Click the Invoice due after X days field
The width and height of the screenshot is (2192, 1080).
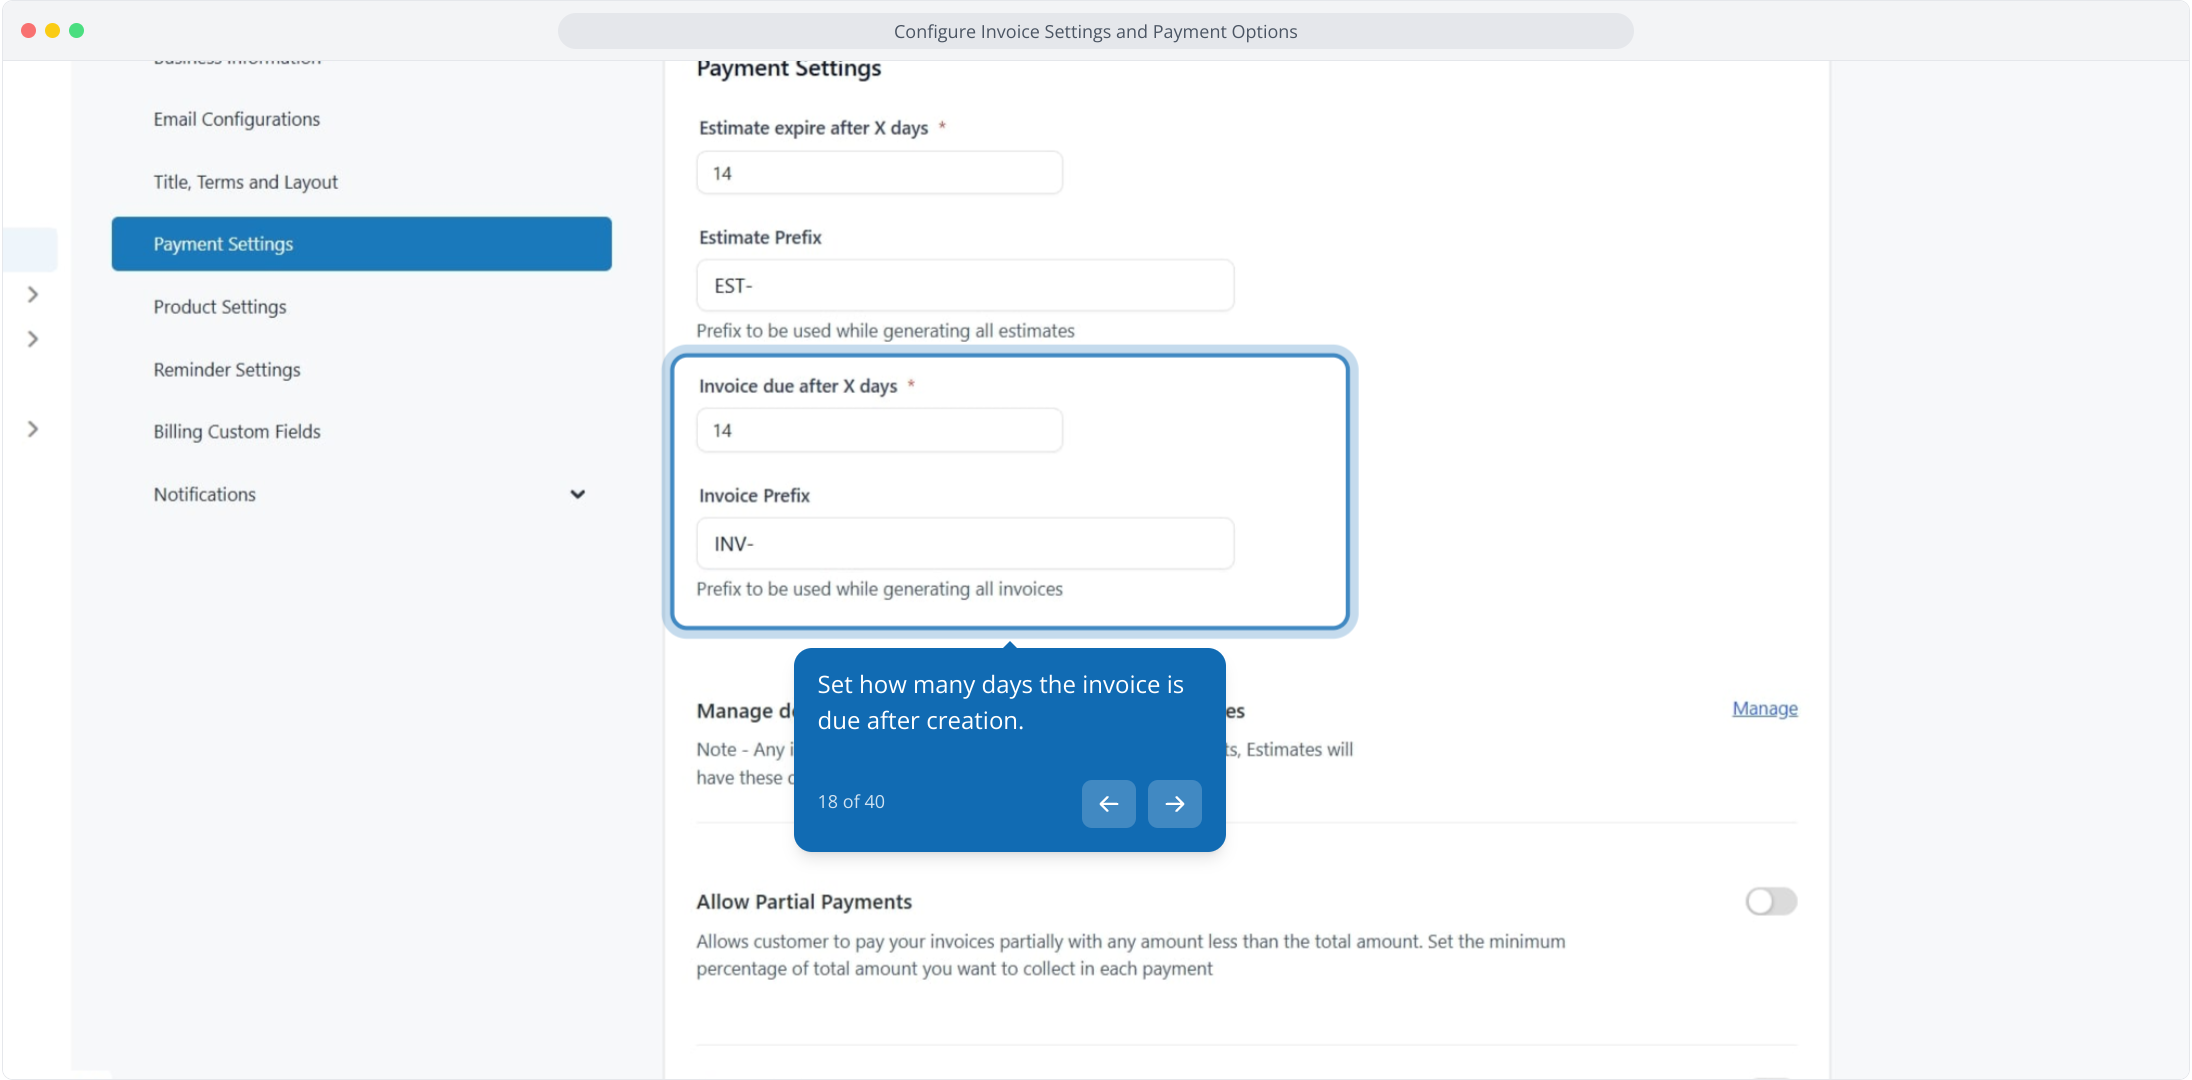tap(878, 430)
